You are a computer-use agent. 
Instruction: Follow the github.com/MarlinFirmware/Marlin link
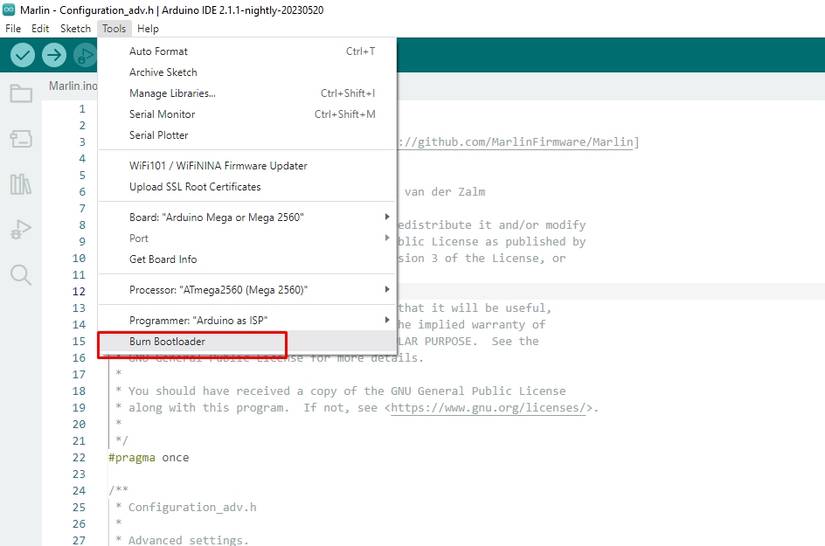coord(518,142)
